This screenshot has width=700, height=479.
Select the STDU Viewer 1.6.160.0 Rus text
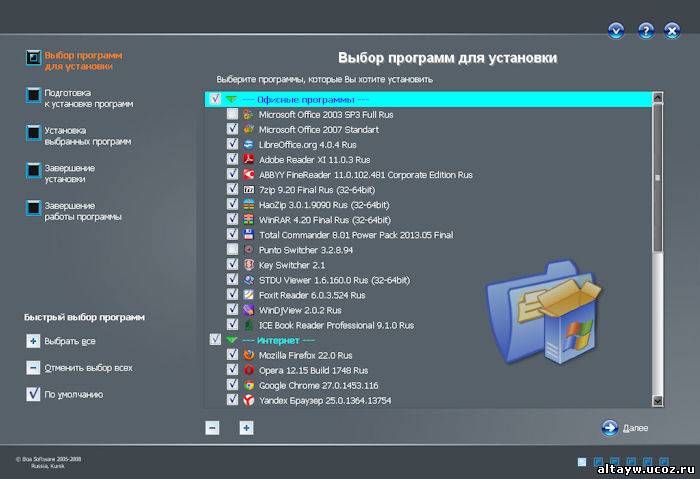coord(334,280)
